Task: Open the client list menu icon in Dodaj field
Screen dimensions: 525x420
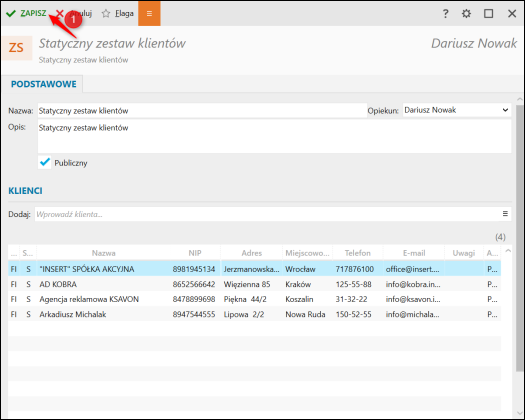Action: click(505, 214)
